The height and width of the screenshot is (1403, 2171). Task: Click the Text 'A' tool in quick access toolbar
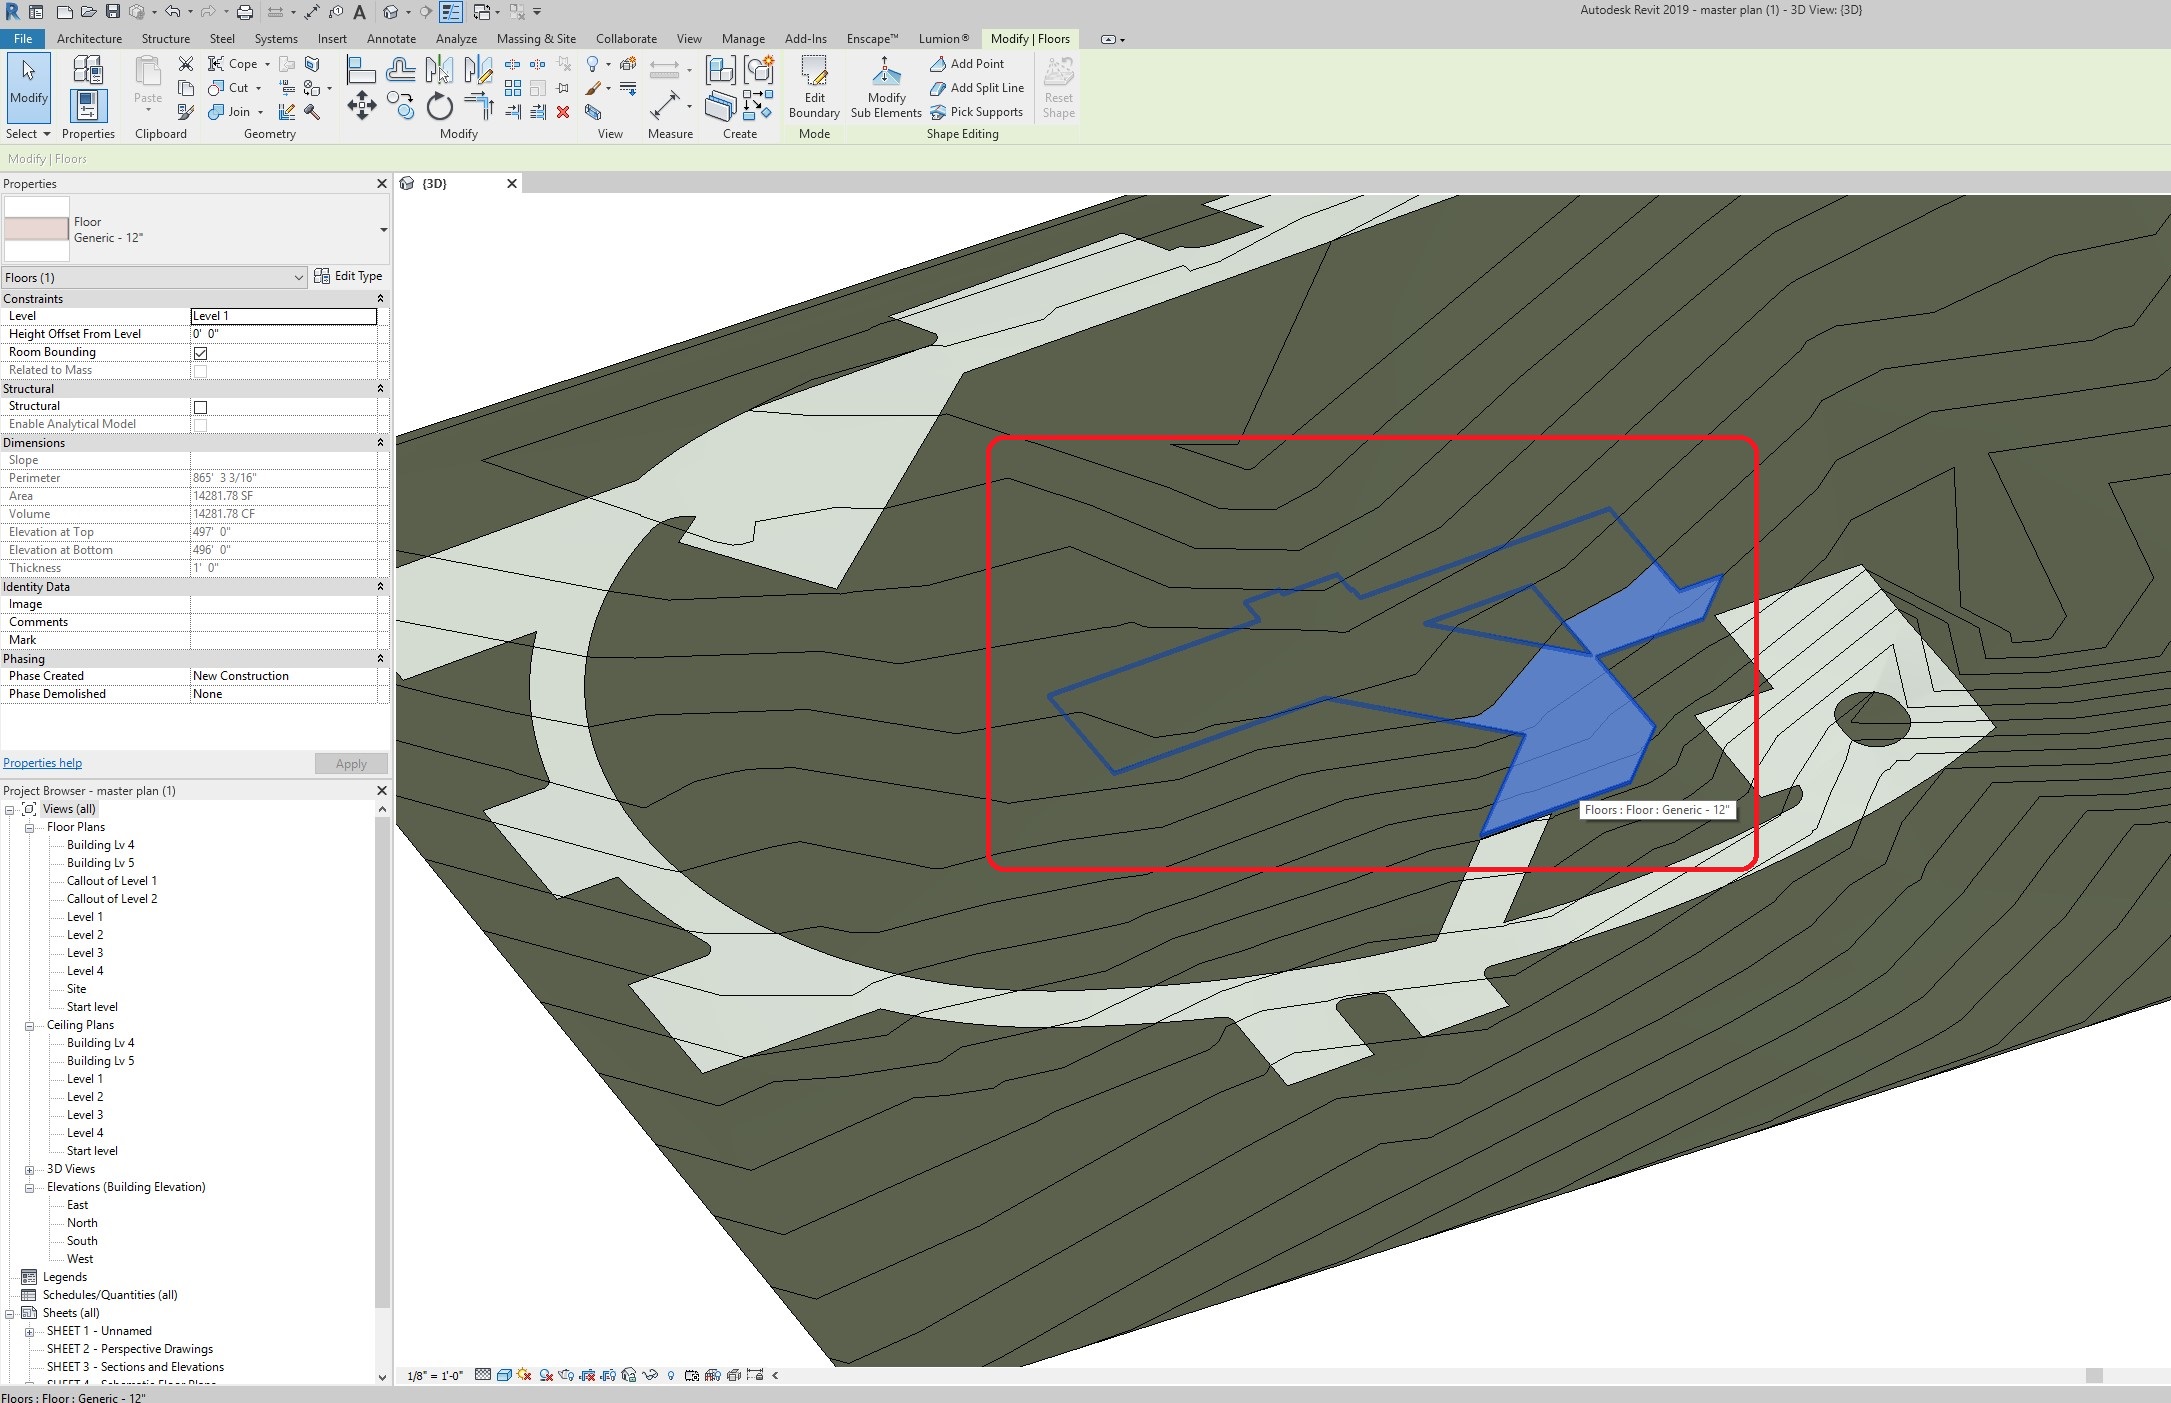[360, 12]
